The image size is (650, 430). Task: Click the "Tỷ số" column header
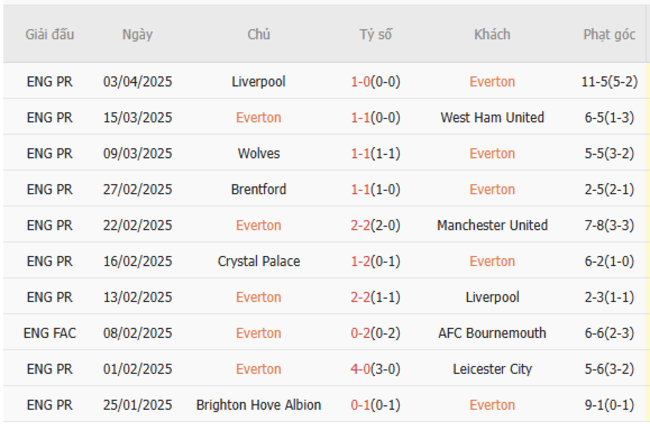click(x=376, y=35)
